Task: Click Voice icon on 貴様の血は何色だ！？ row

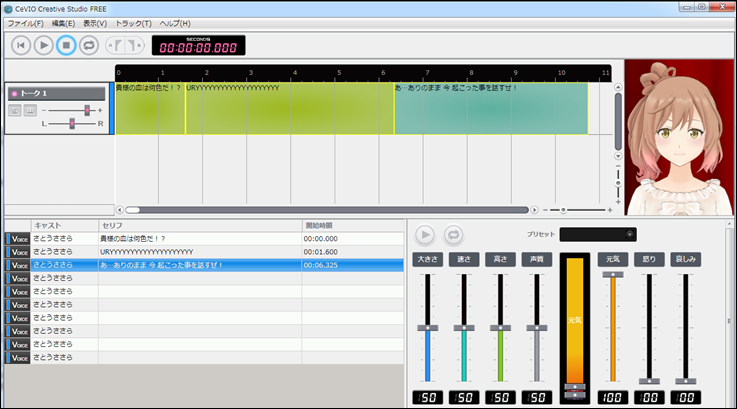Action: click(x=18, y=239)
